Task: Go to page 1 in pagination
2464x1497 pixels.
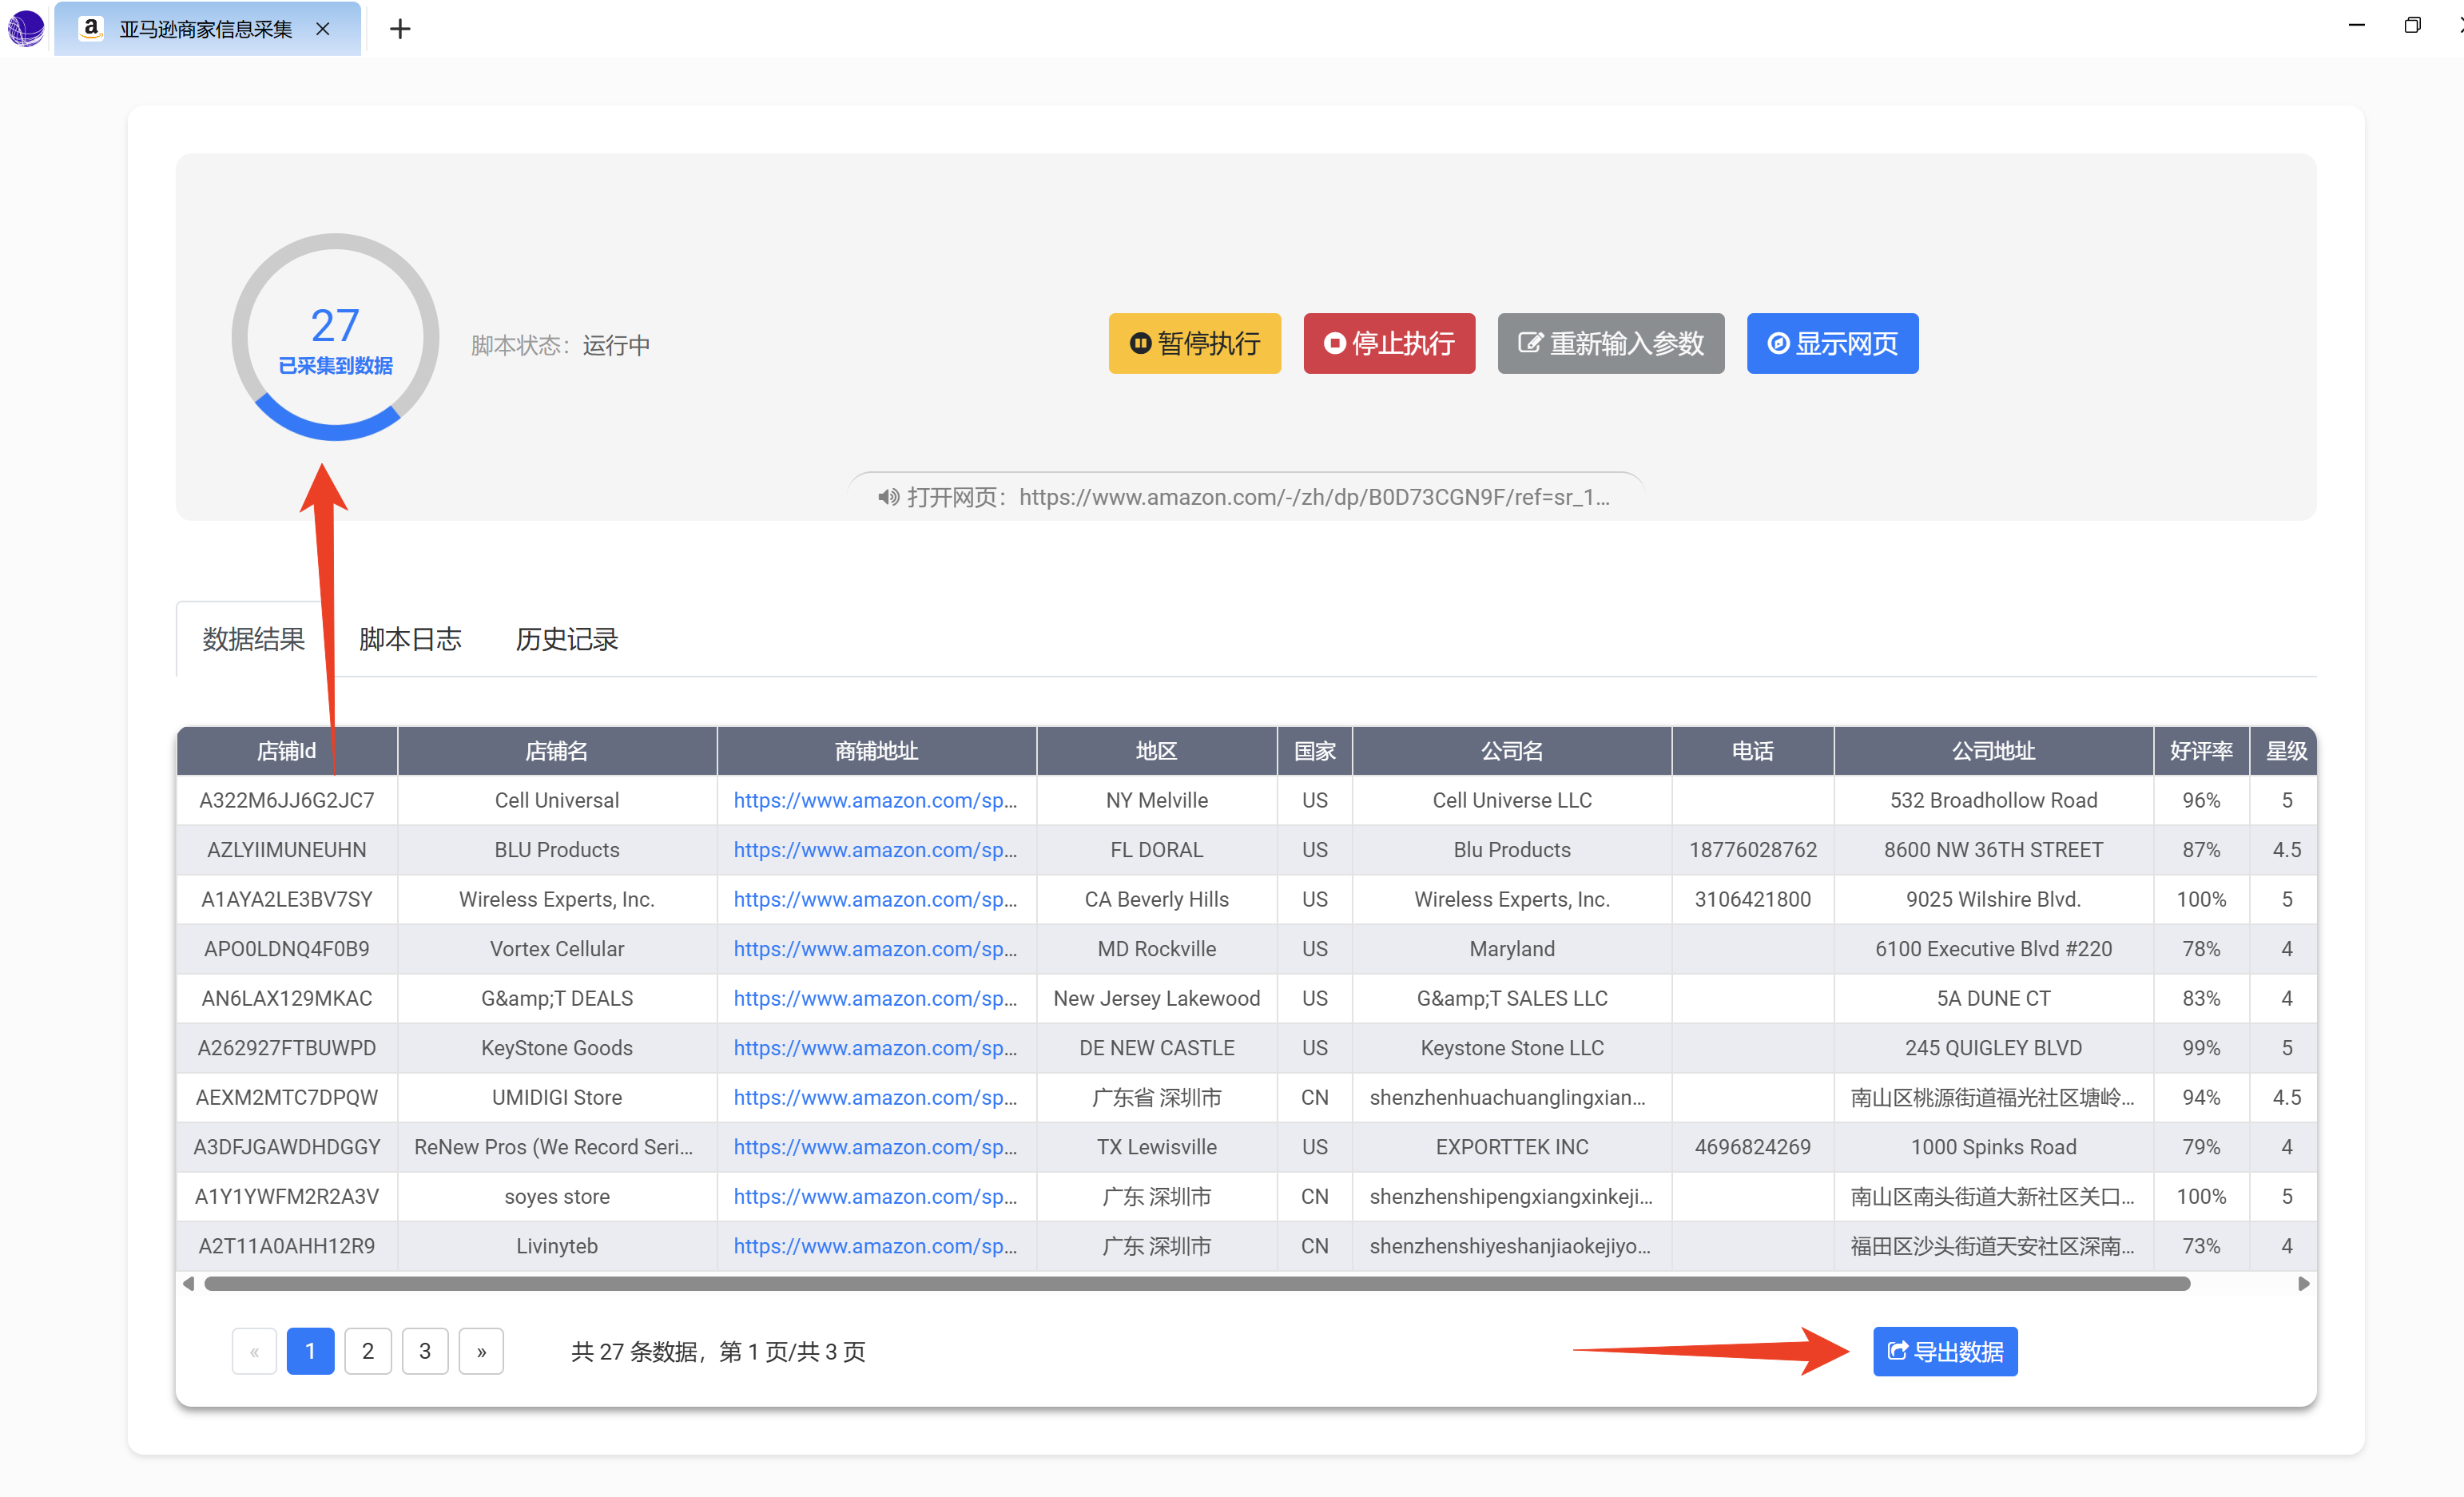Action: [x=310, y=1351]
